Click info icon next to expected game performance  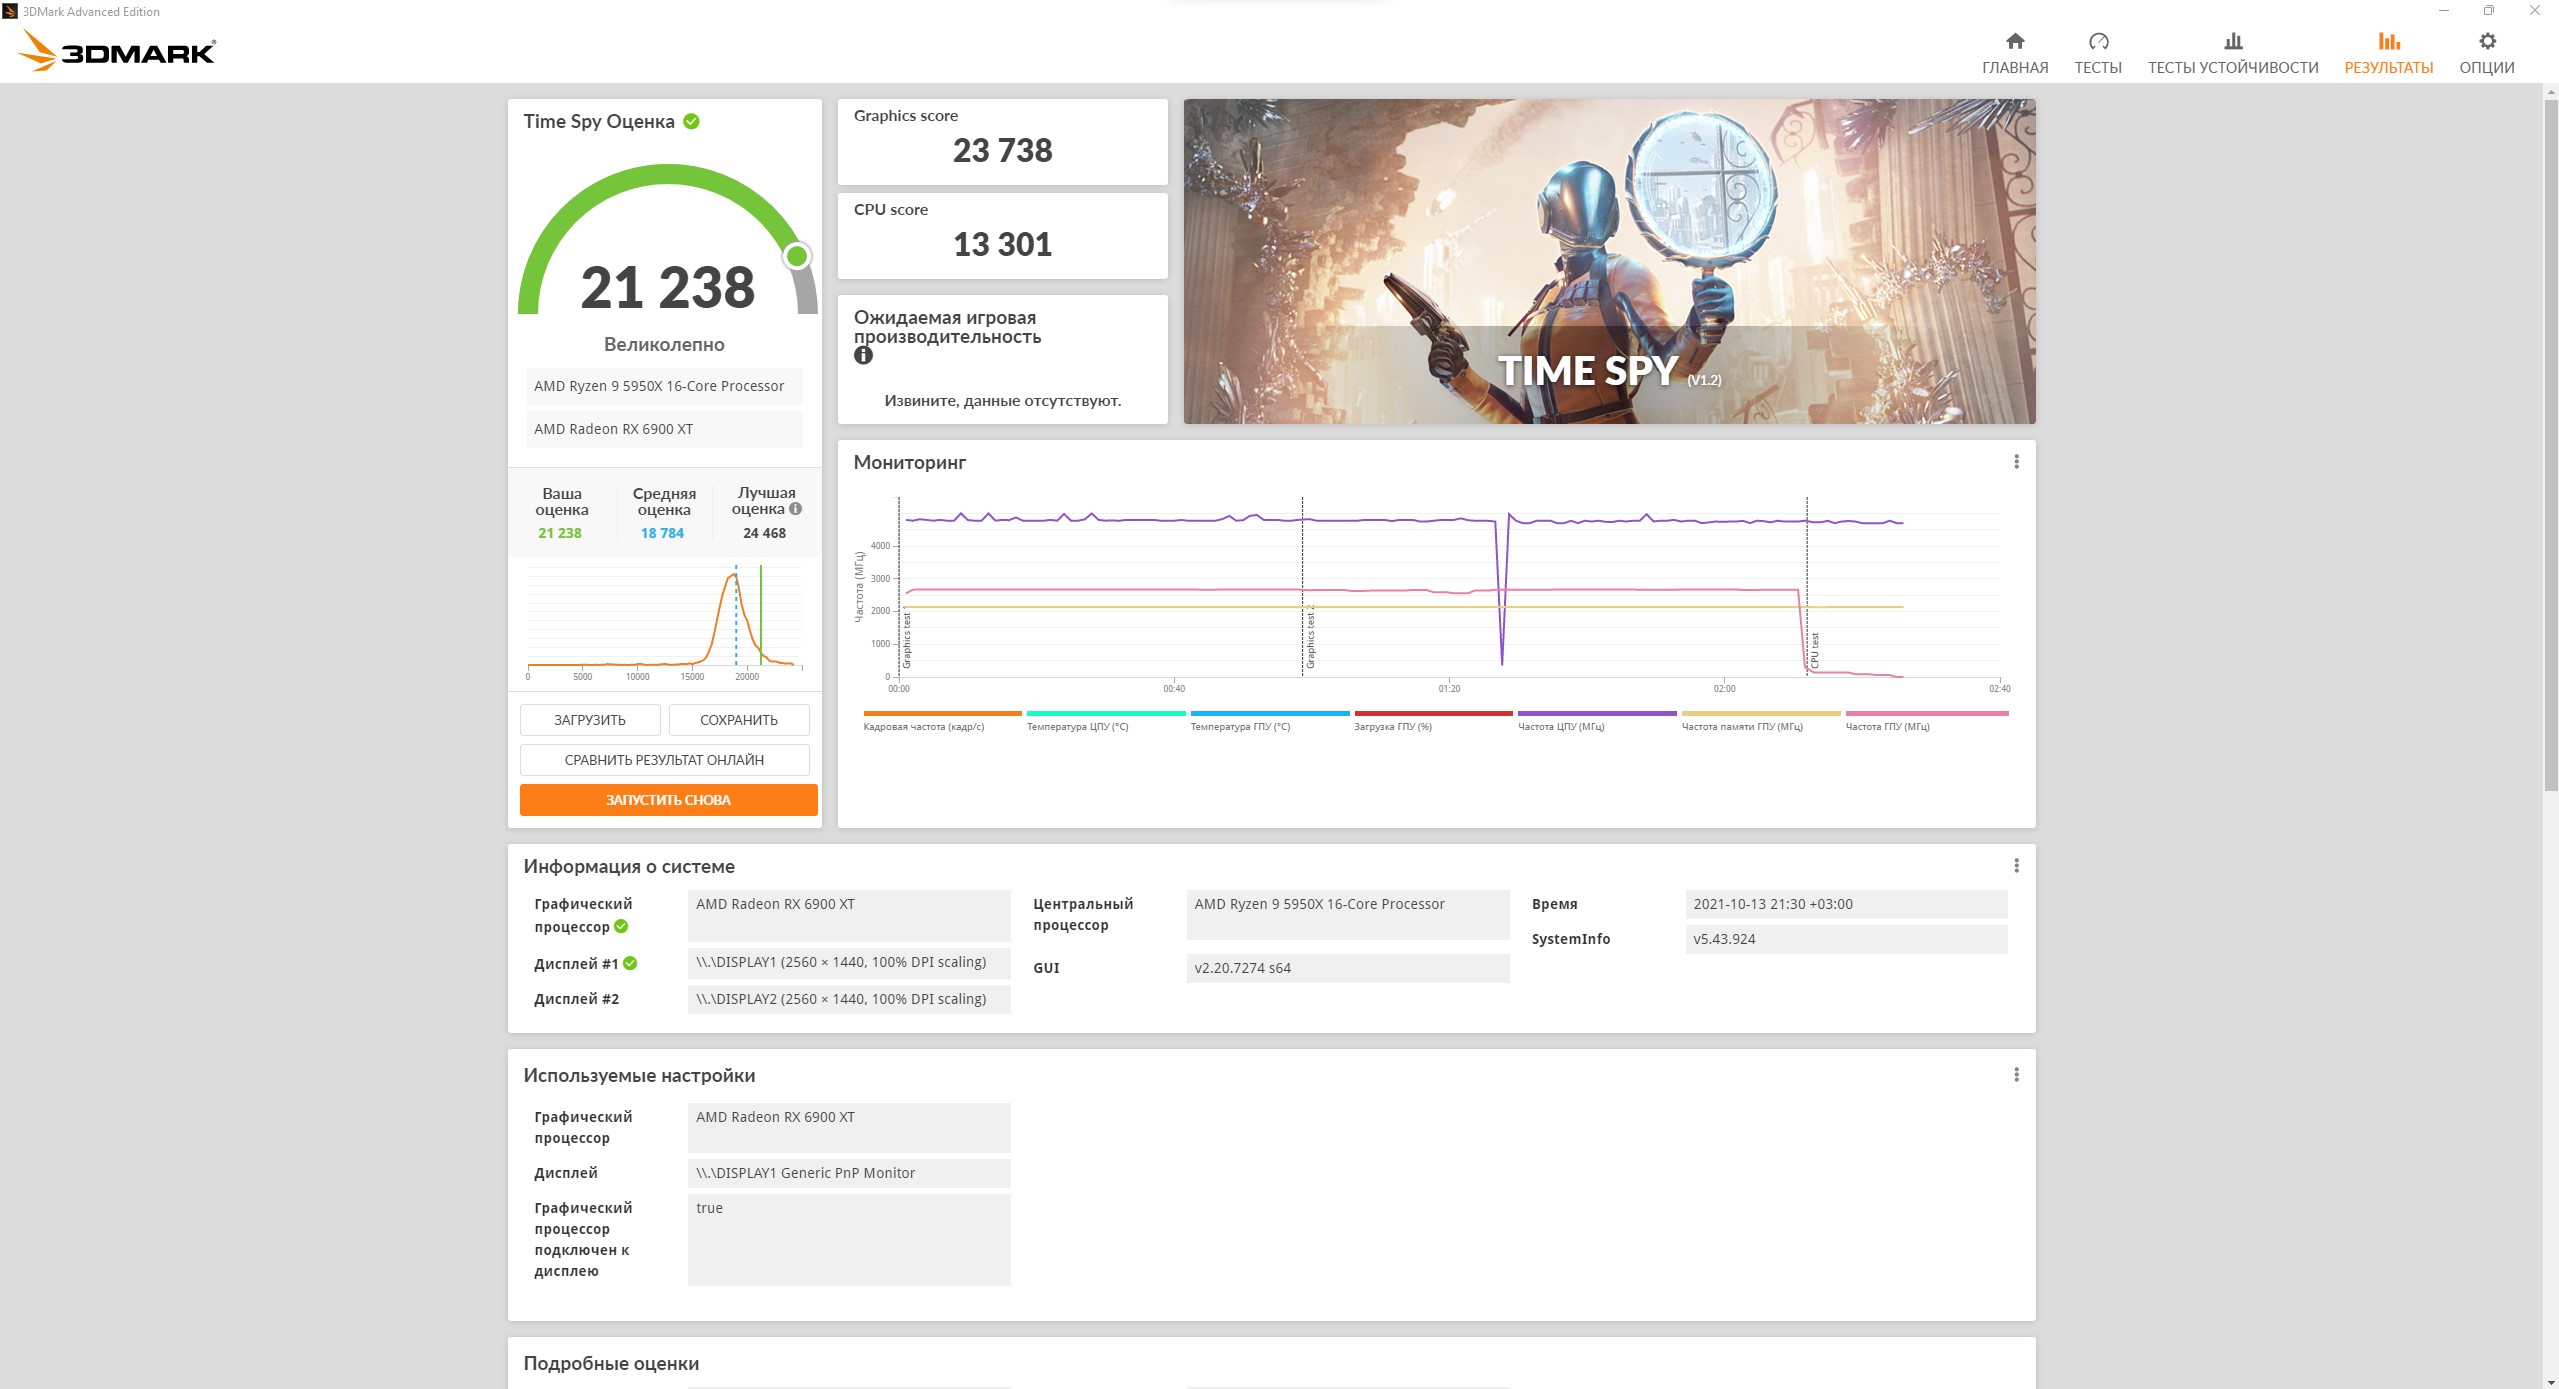coord(863,356)
